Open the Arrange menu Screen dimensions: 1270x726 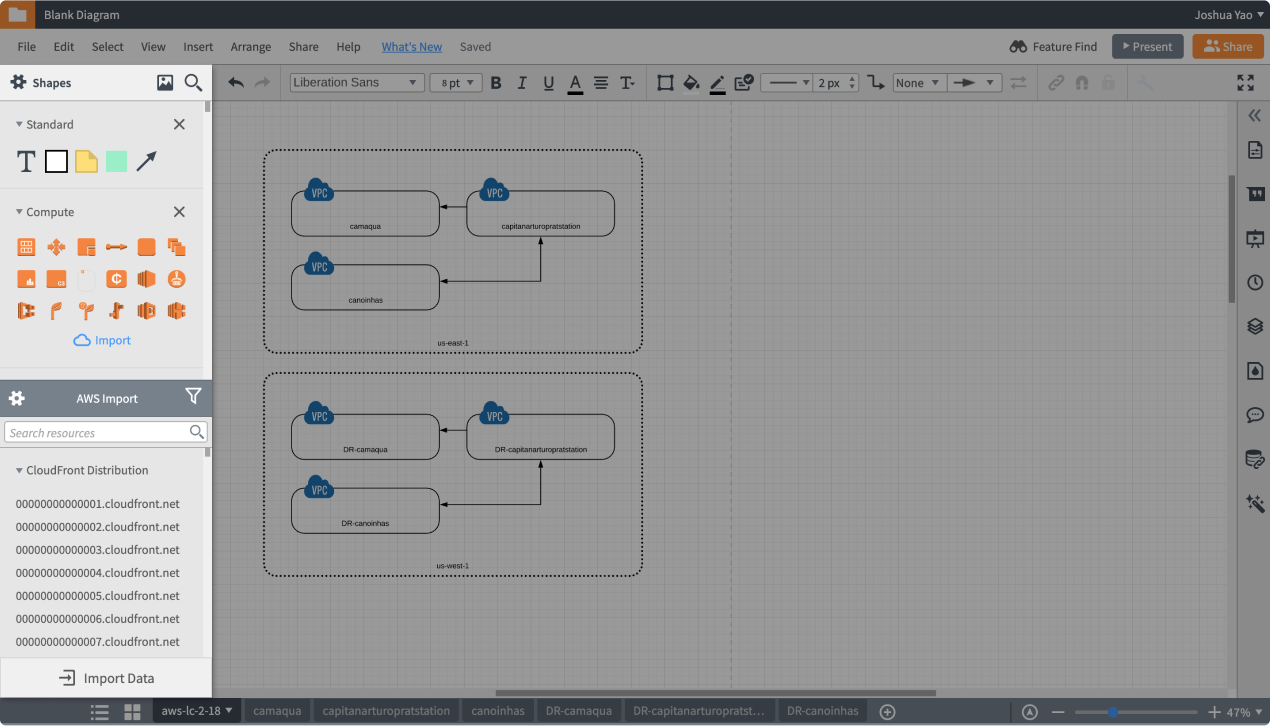coord(250,47)
